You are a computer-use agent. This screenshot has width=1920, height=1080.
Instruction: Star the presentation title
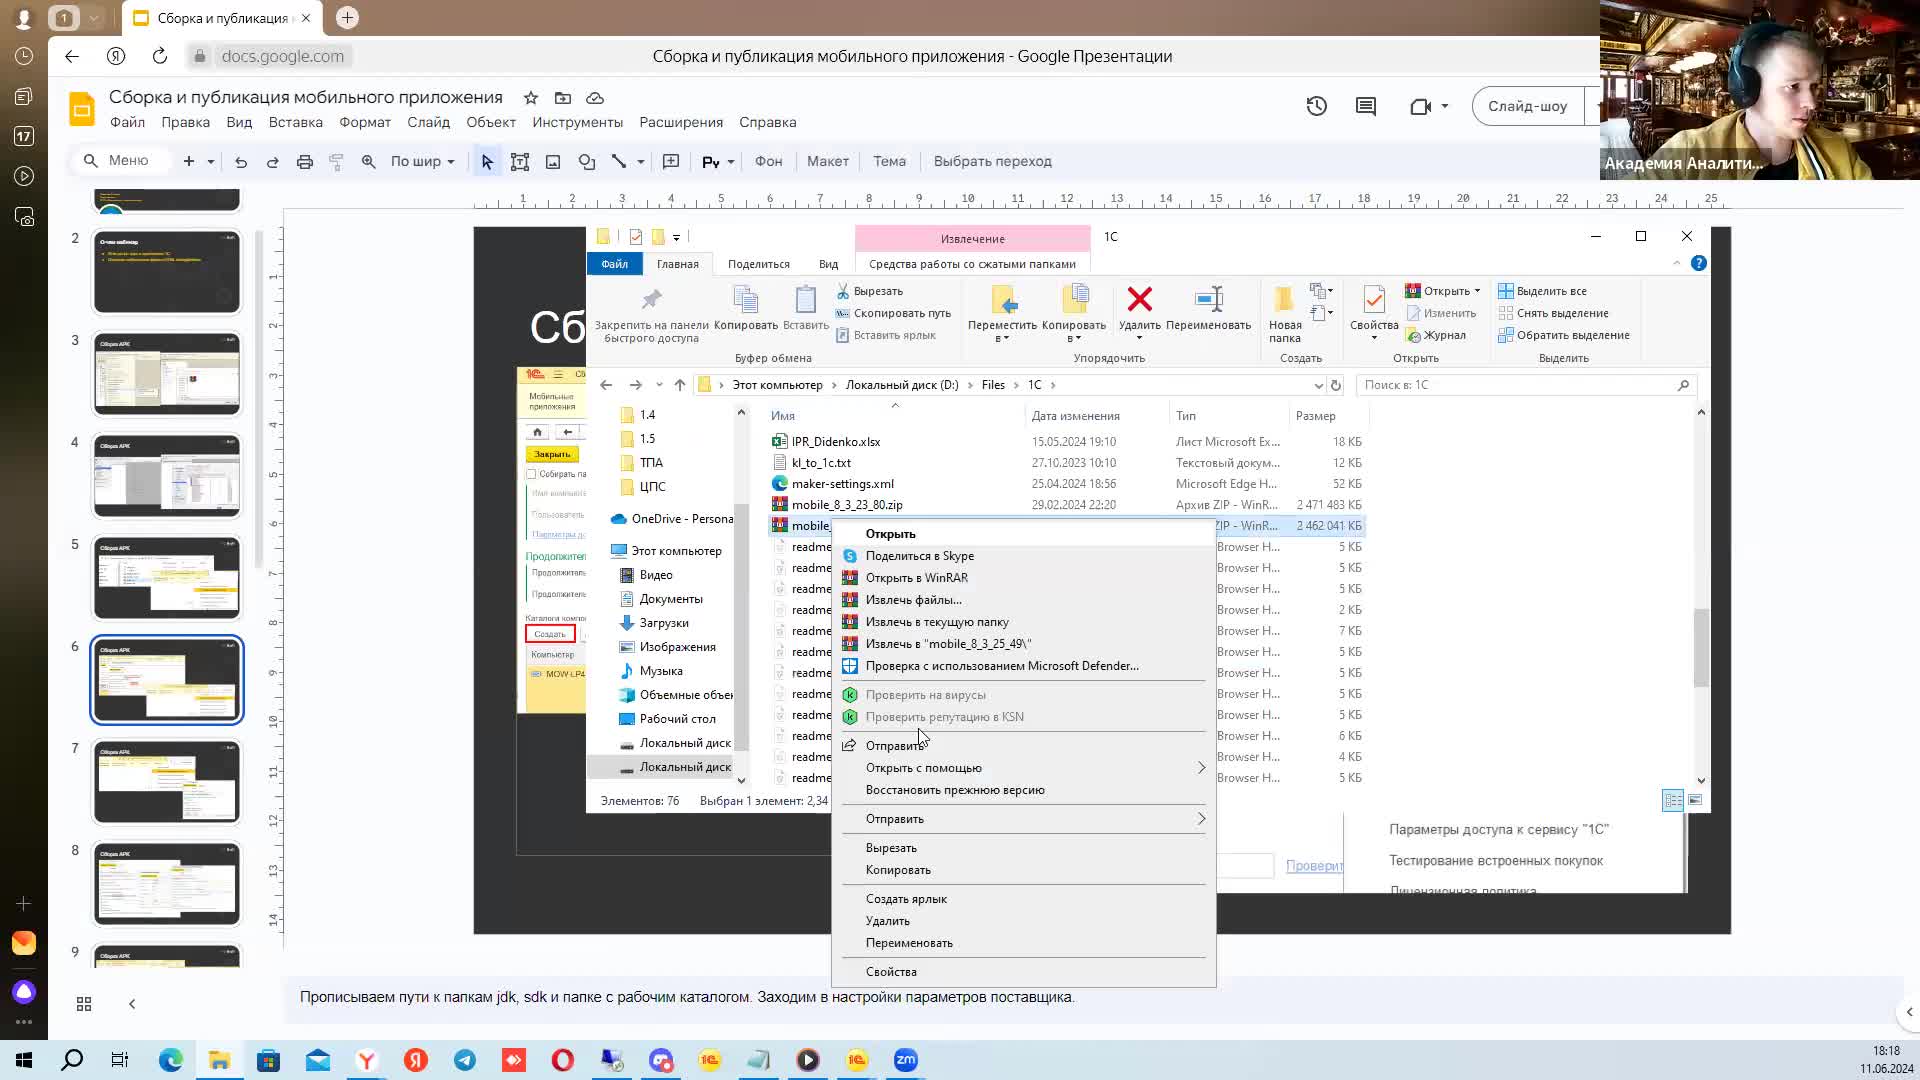[531, 98]
